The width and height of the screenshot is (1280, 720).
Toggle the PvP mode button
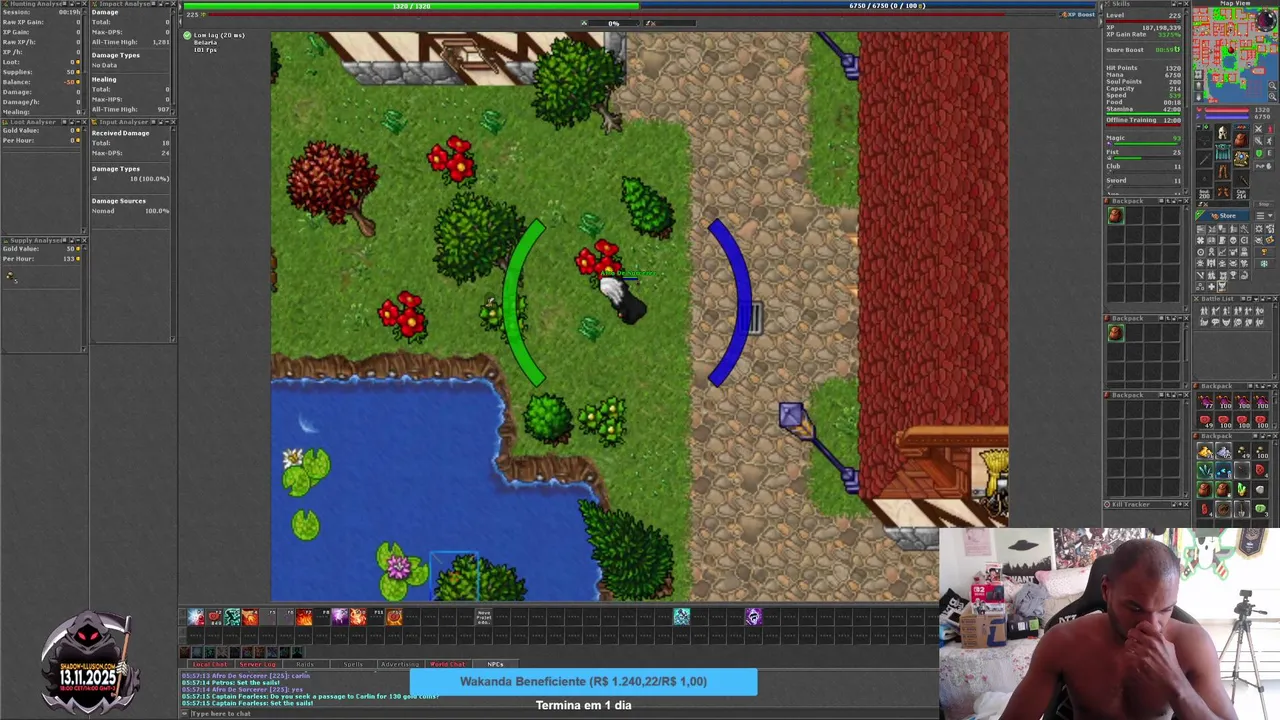[1264, 166]
